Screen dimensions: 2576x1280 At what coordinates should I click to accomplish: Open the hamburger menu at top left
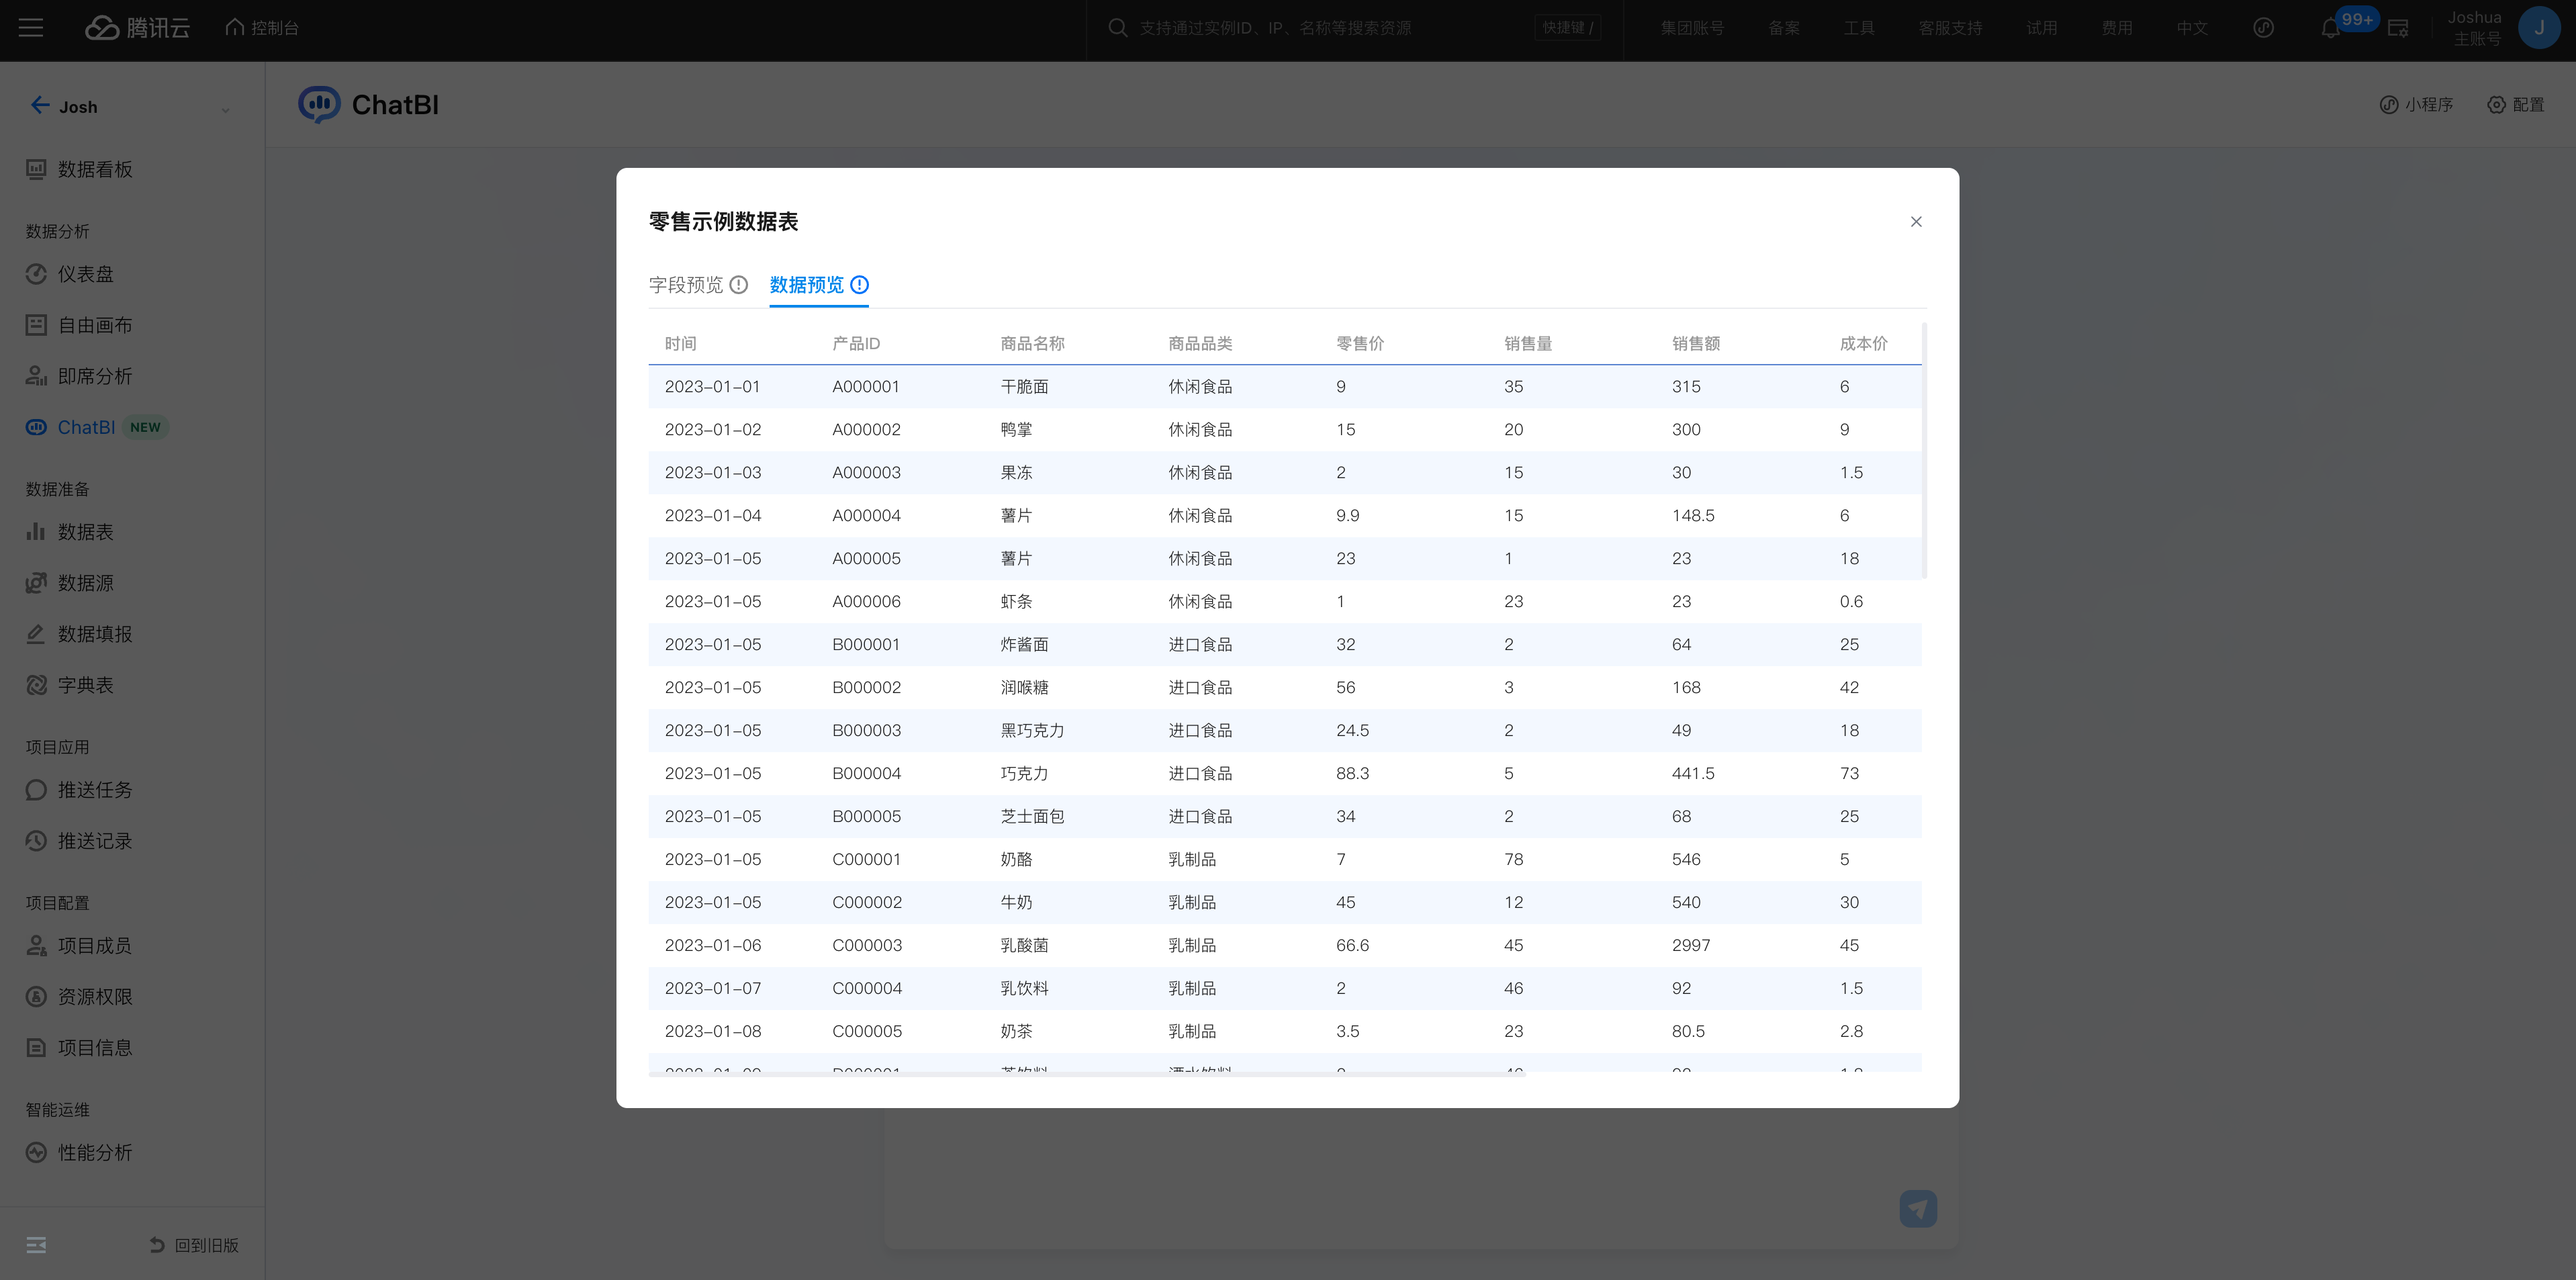coord(31,28)
